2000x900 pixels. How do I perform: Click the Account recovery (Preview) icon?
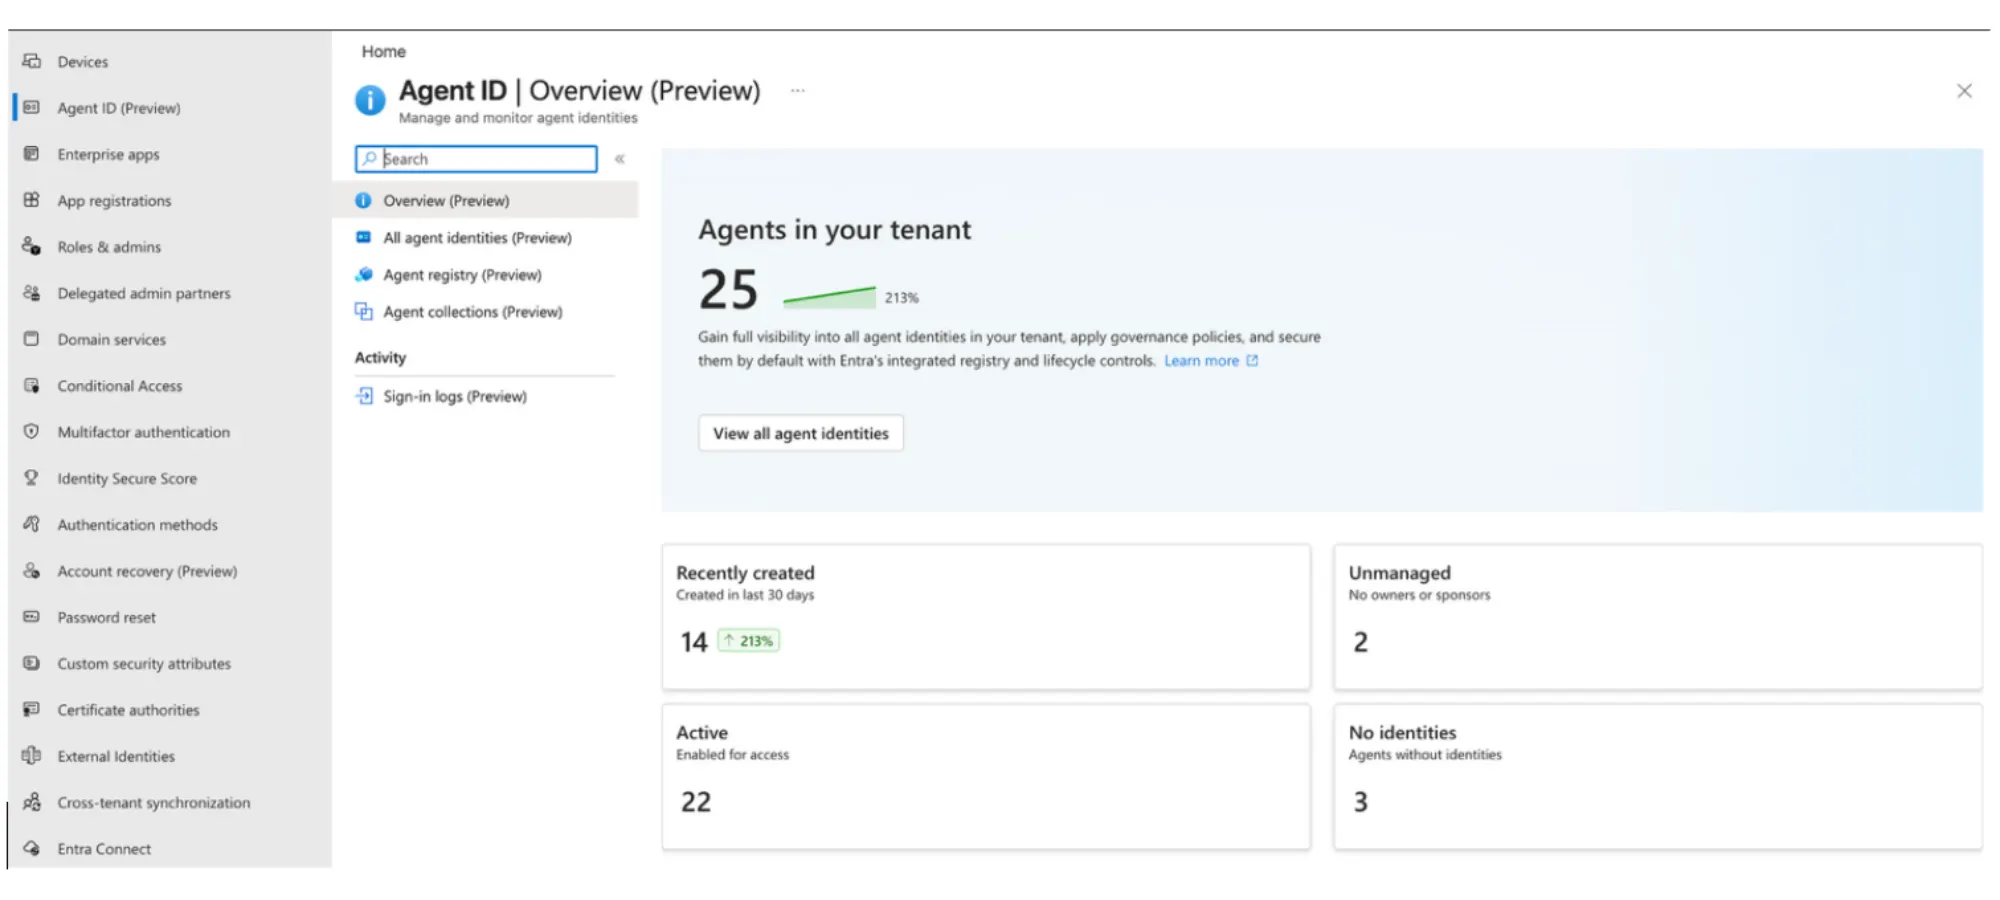(x=32, y=570)
